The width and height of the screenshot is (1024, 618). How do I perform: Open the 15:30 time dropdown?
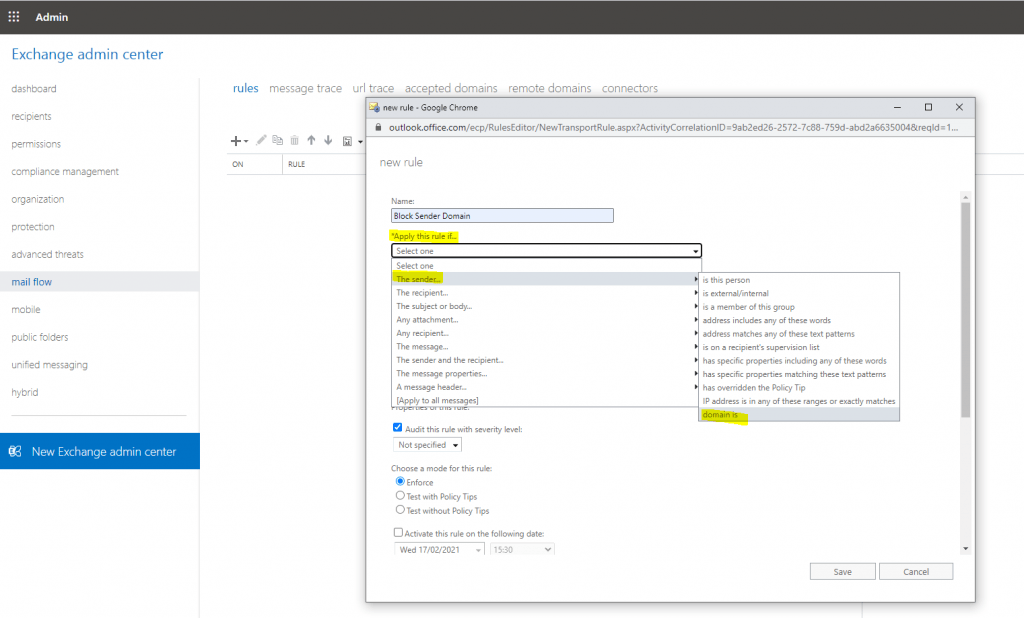[x=522, y=549]
